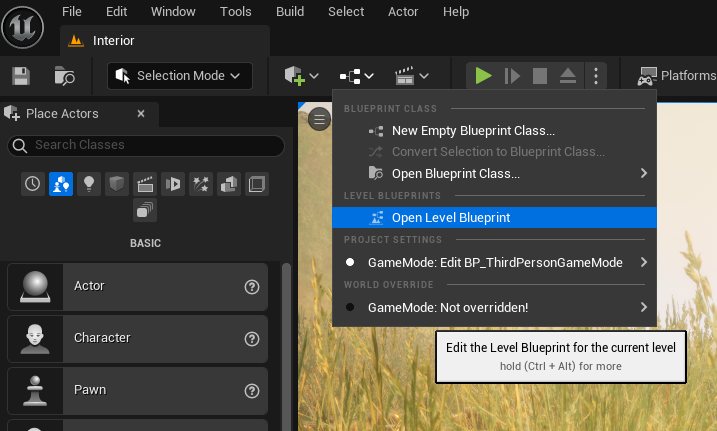This screenshot has height=431, width=717.
Task: Click the Pawn chess piece thumbnail
Action: (35, 391)
